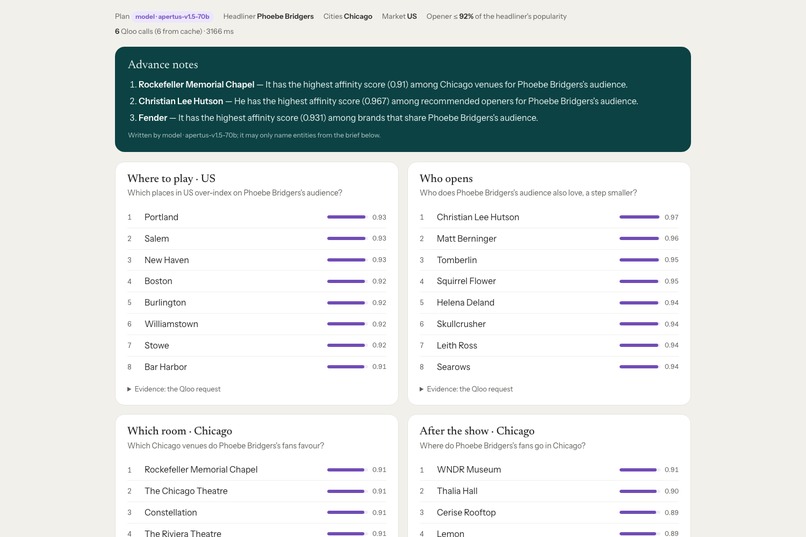Click Fender note in Advance notes
The width and height of the screenshot is (806, 537).
point(153,118)
